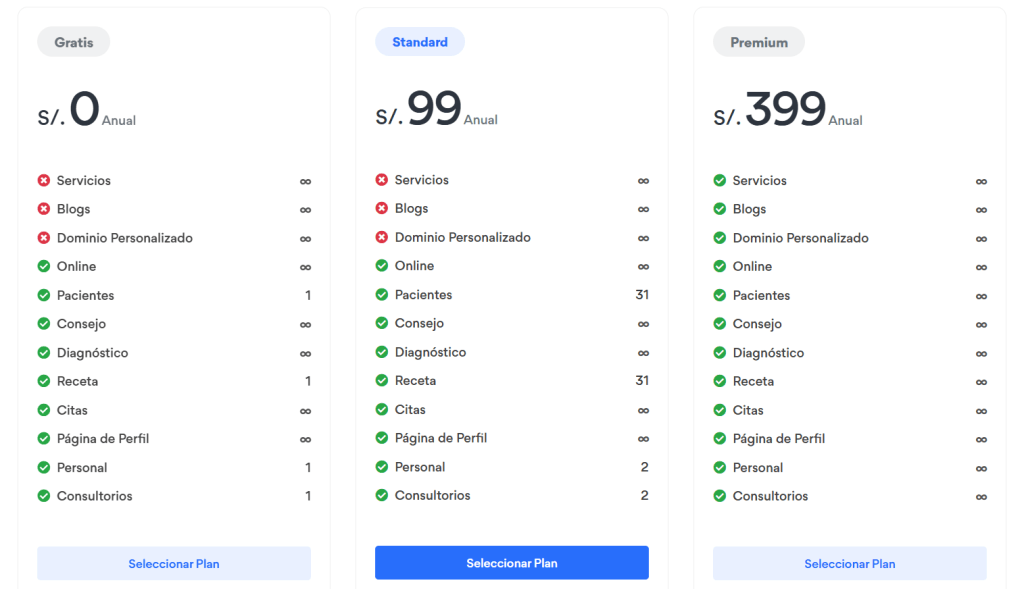Toggle the Receta check icon in Gratis plan
1024x589 pixels.
coord(45,381)
